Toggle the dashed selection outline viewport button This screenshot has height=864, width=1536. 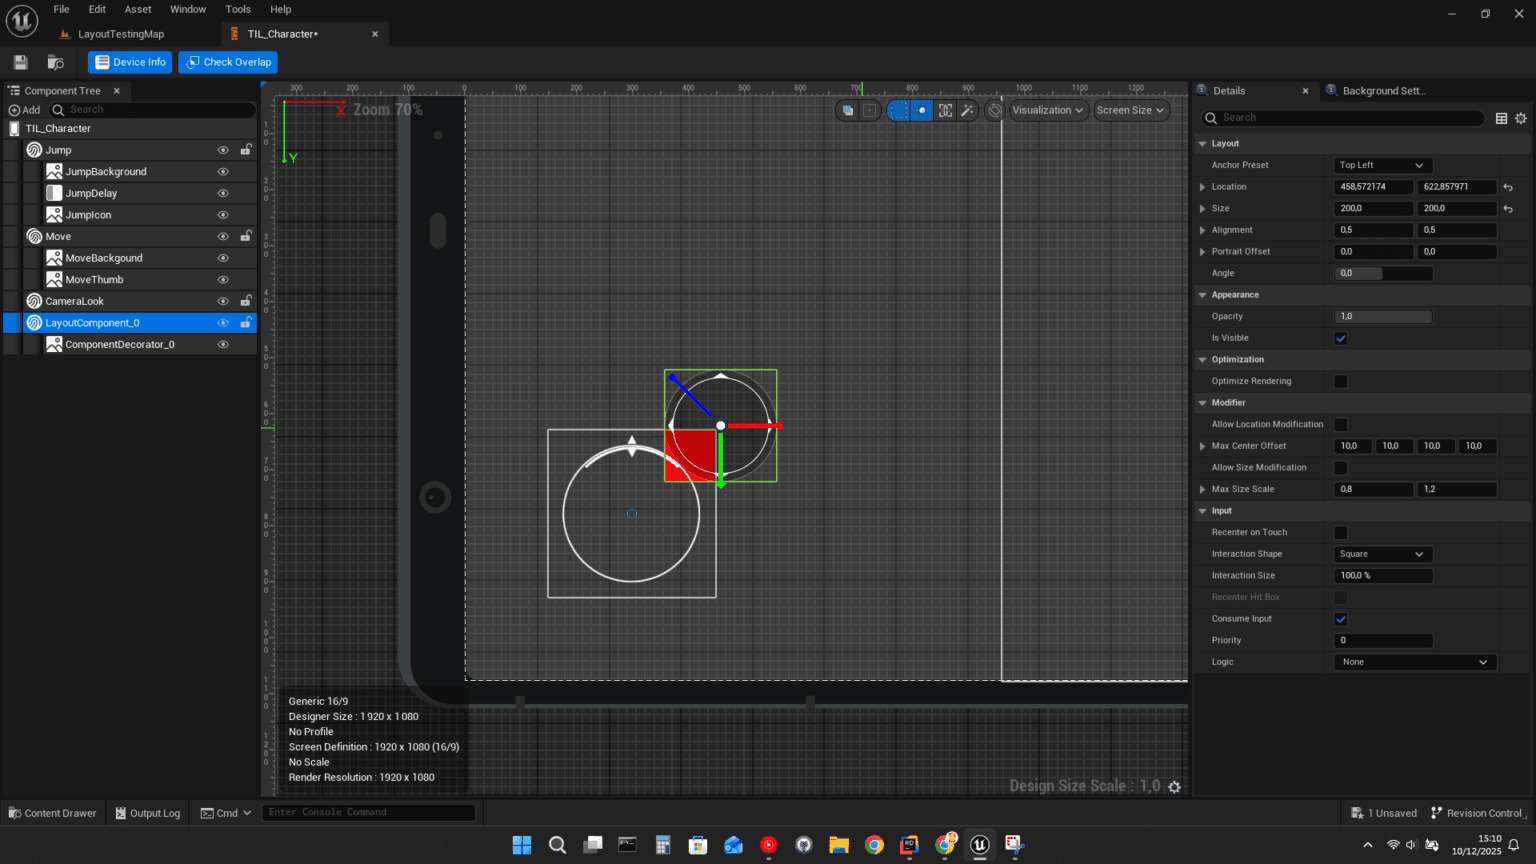pyautogui.click(x=898, y=110)
